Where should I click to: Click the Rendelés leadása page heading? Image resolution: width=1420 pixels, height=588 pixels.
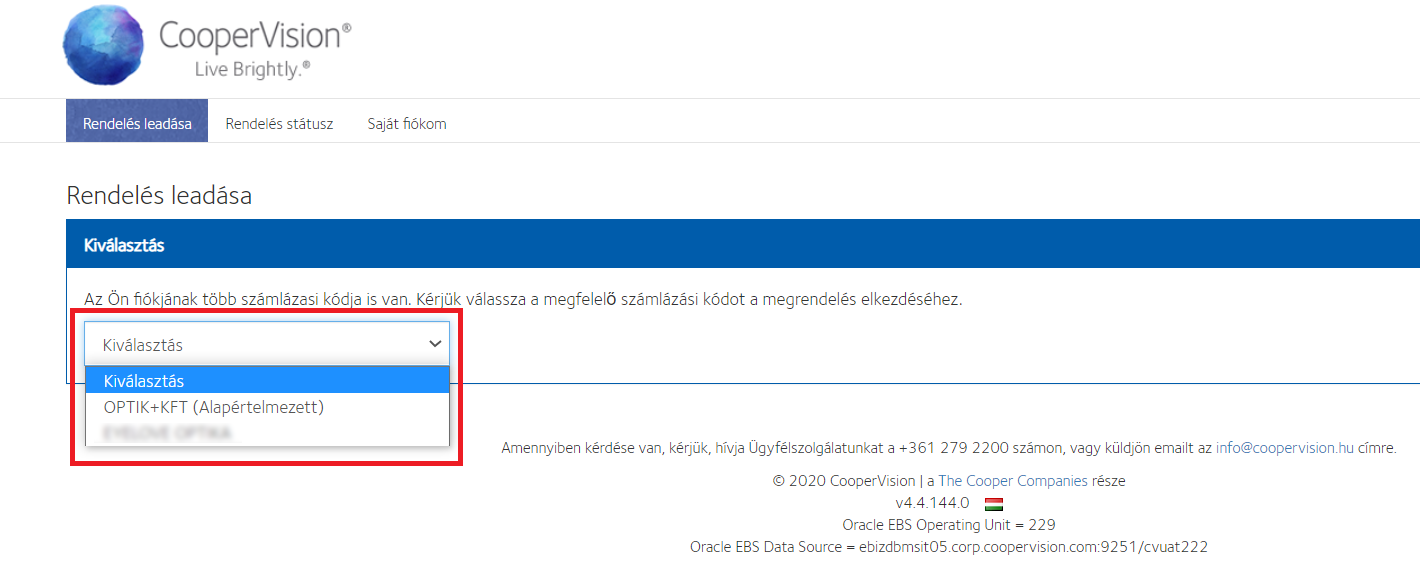[x=159, y=196]
